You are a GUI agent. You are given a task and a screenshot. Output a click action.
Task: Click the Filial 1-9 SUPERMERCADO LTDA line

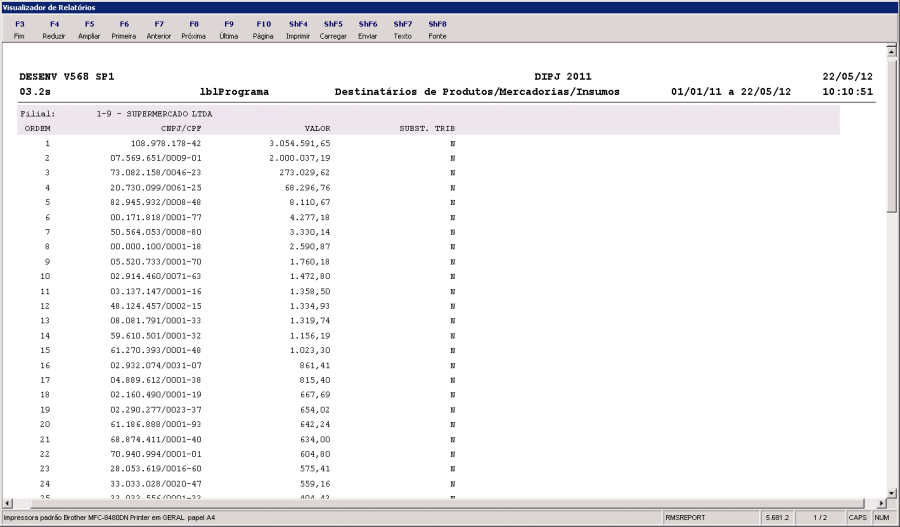coord(116,114)
